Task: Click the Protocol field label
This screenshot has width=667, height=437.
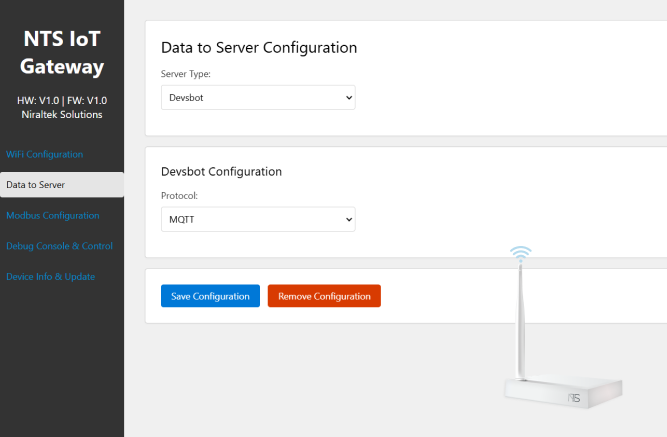Action: tap(179, 195)
